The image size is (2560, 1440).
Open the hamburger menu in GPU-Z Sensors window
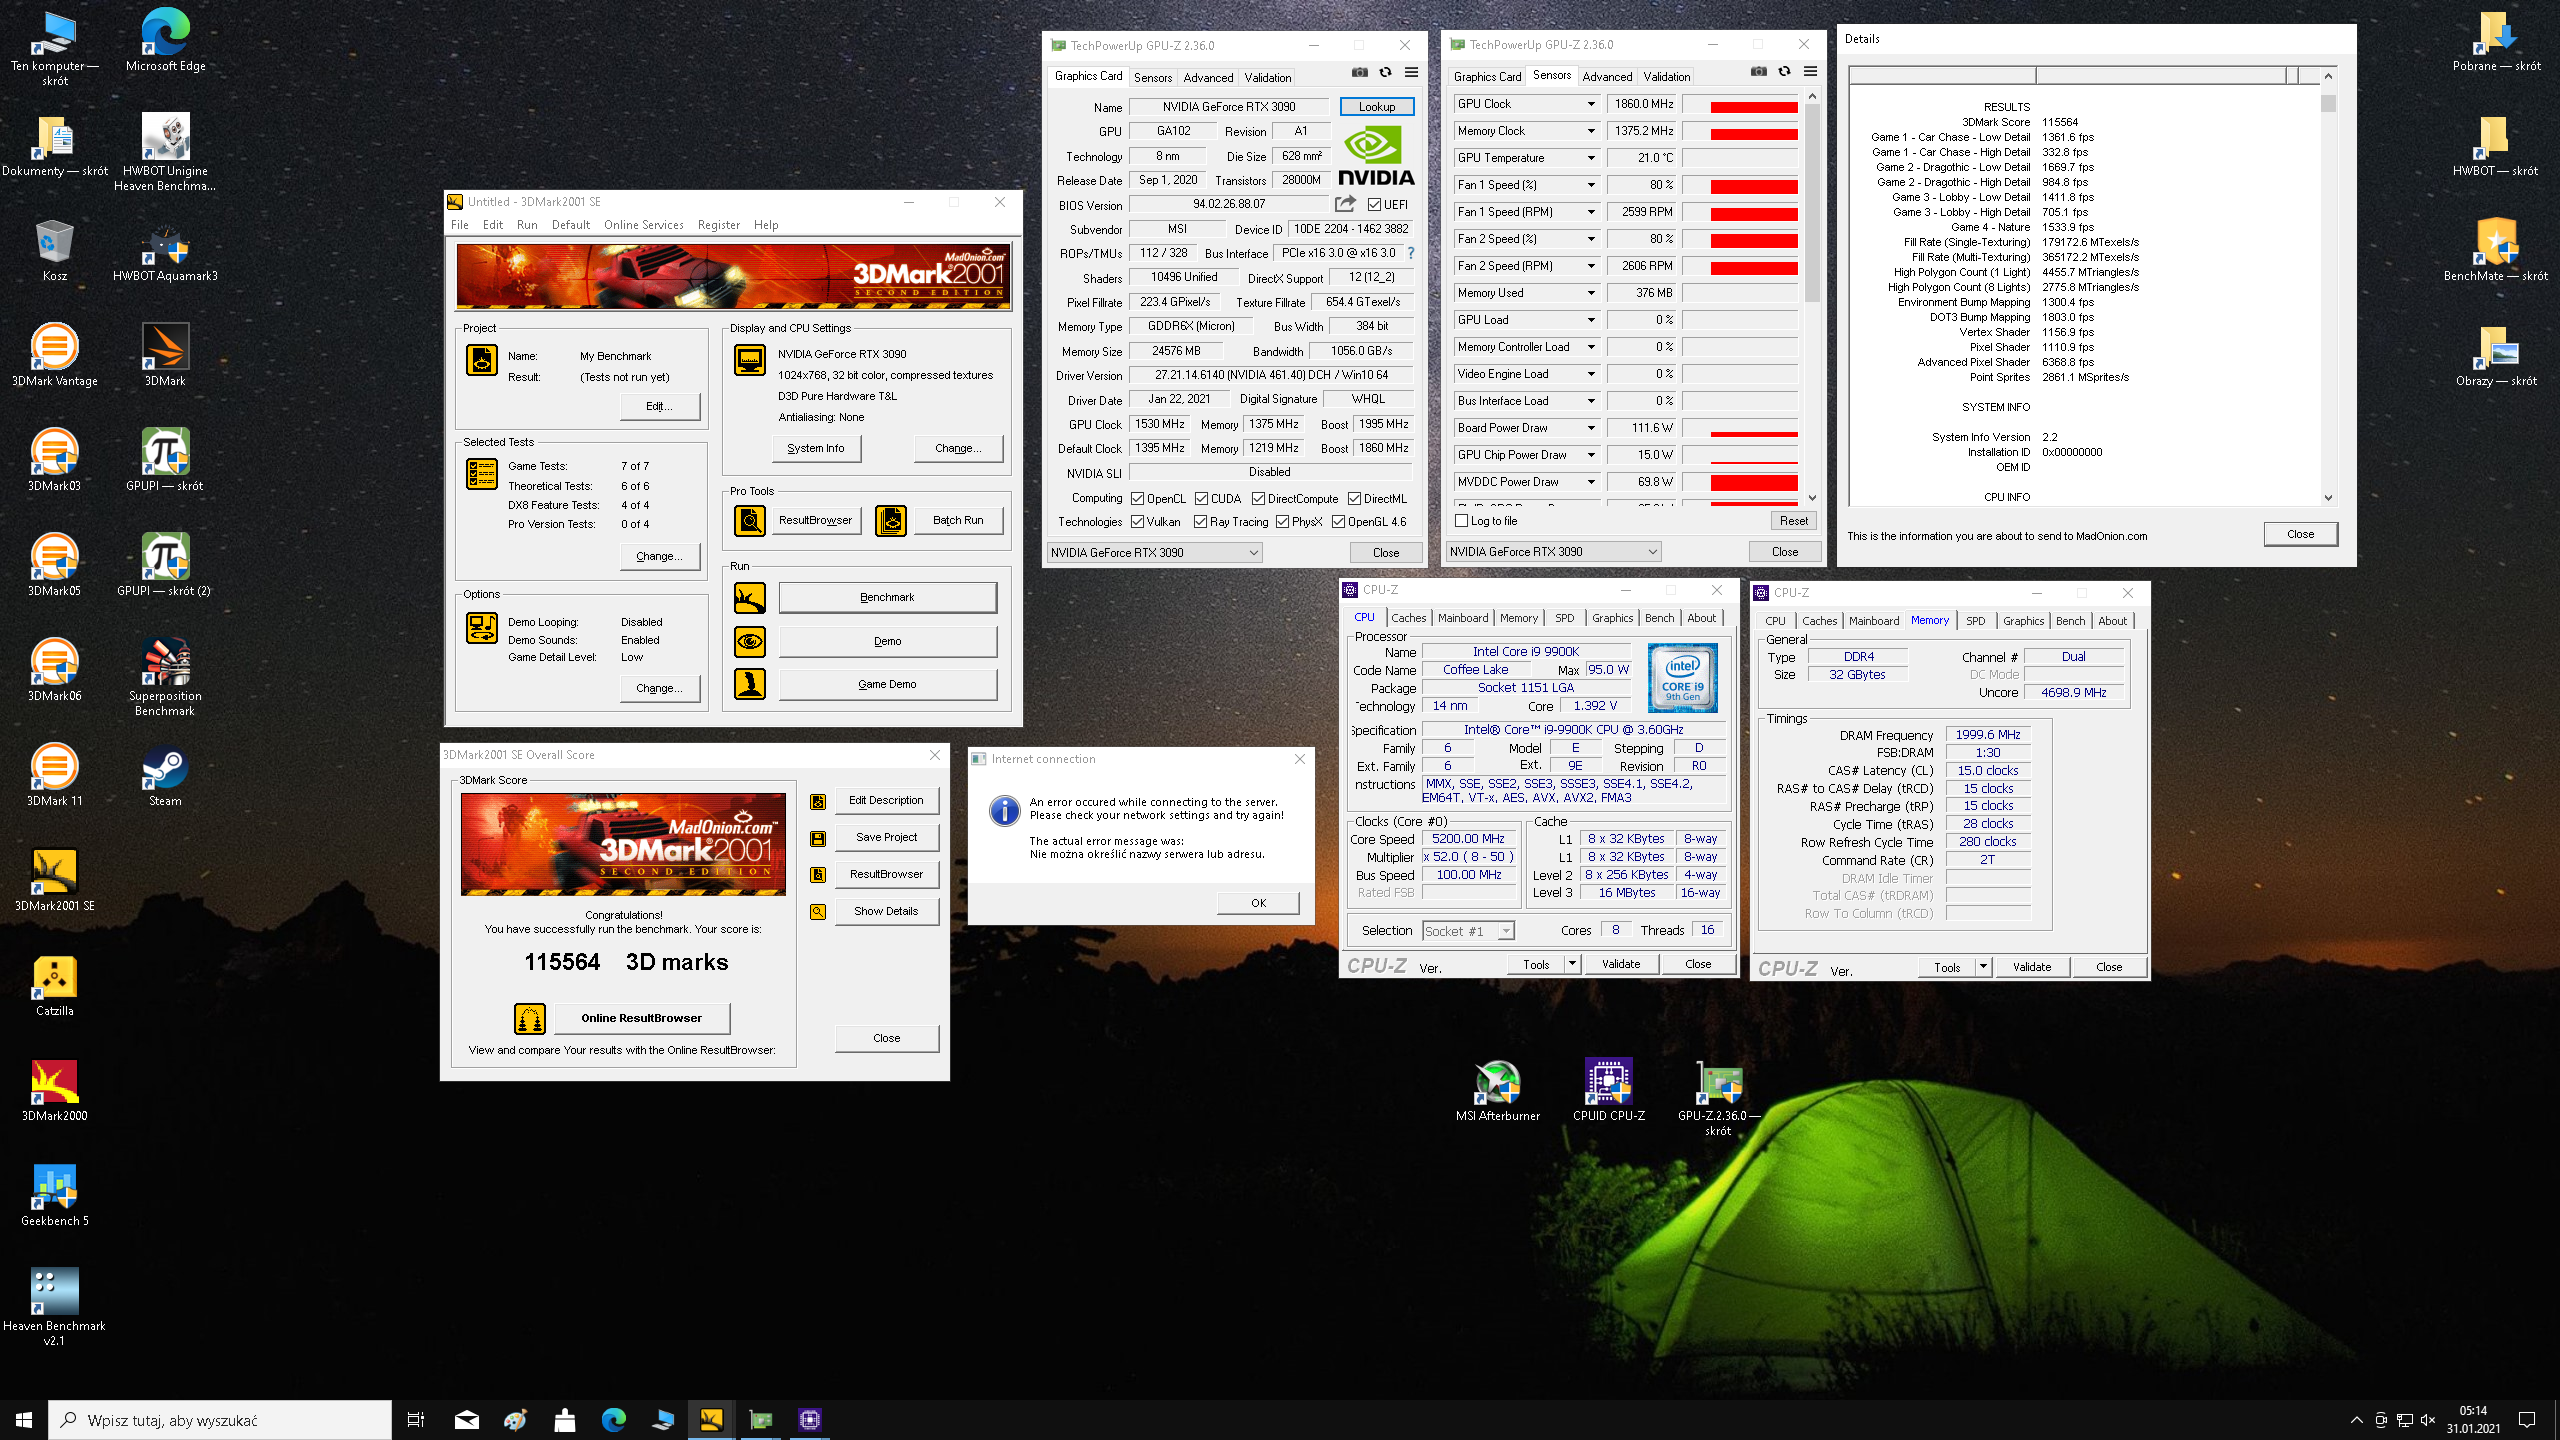tap(1810, 71)
